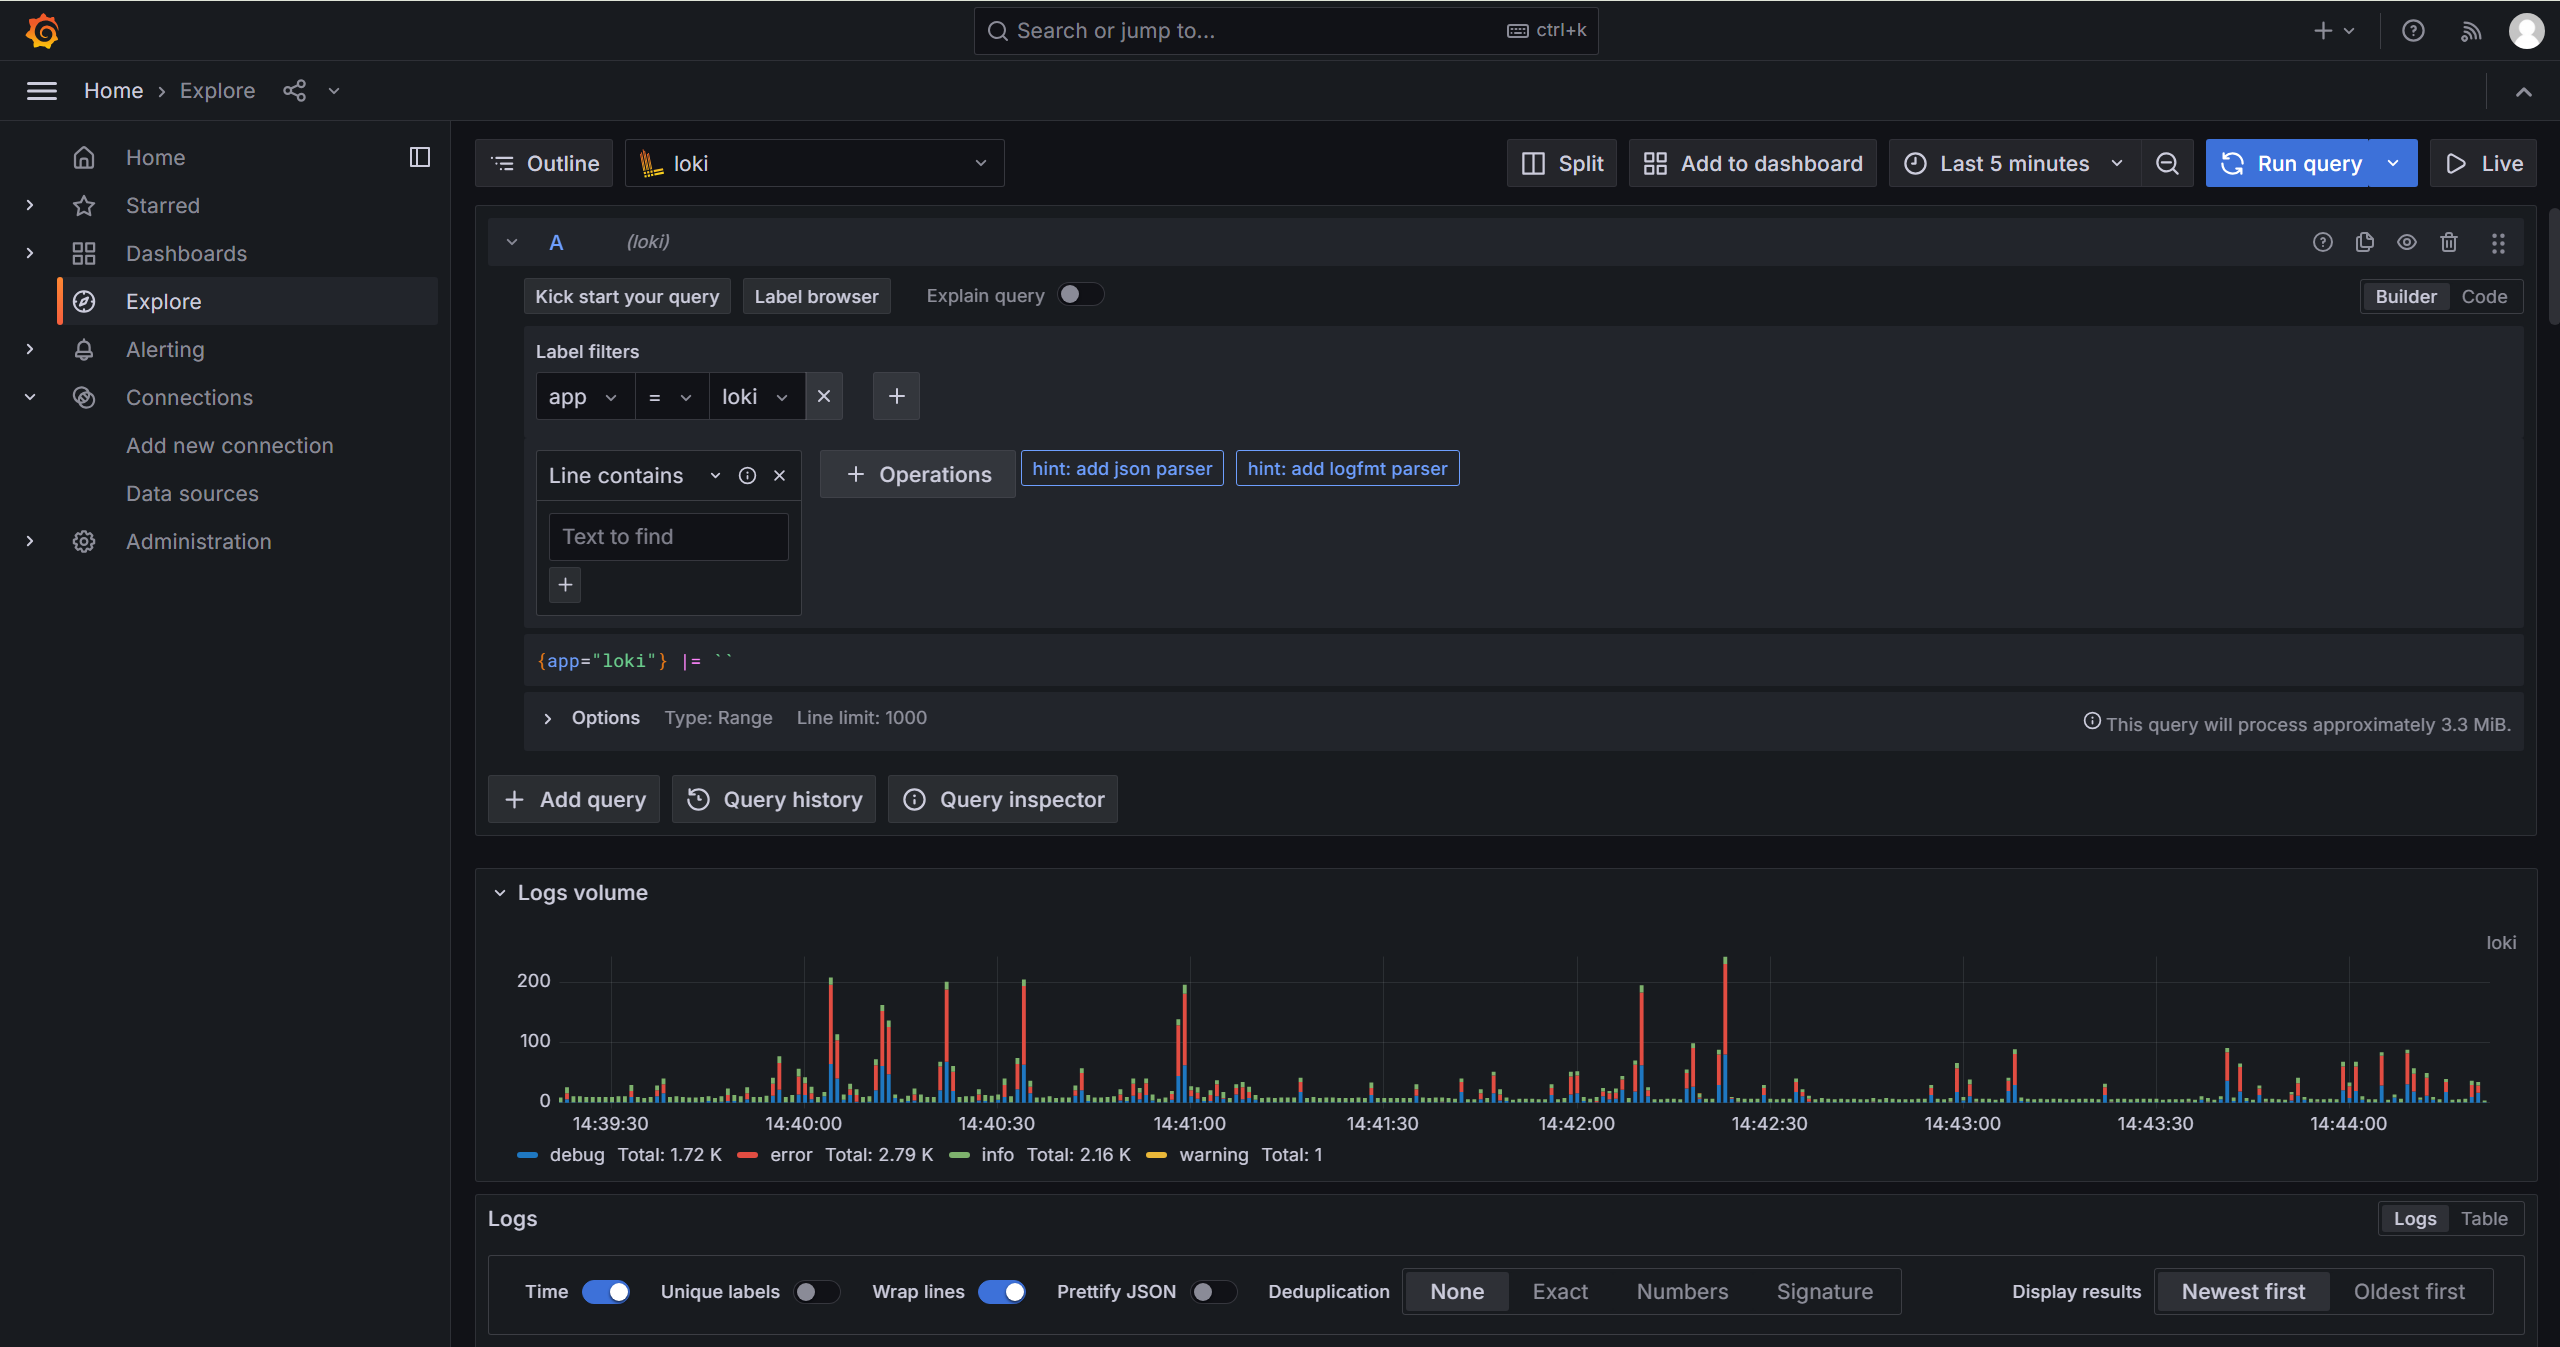
Task: Open the plus new menu in top bar
Action: point(2334,31)
